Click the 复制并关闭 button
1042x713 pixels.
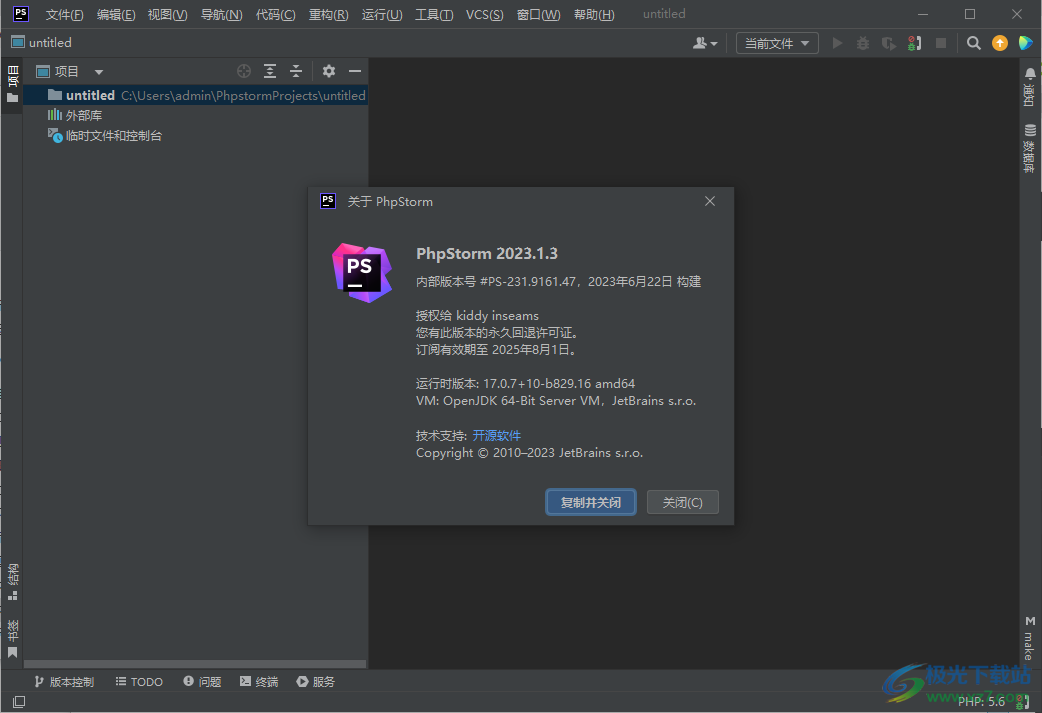tap(590, 501)
